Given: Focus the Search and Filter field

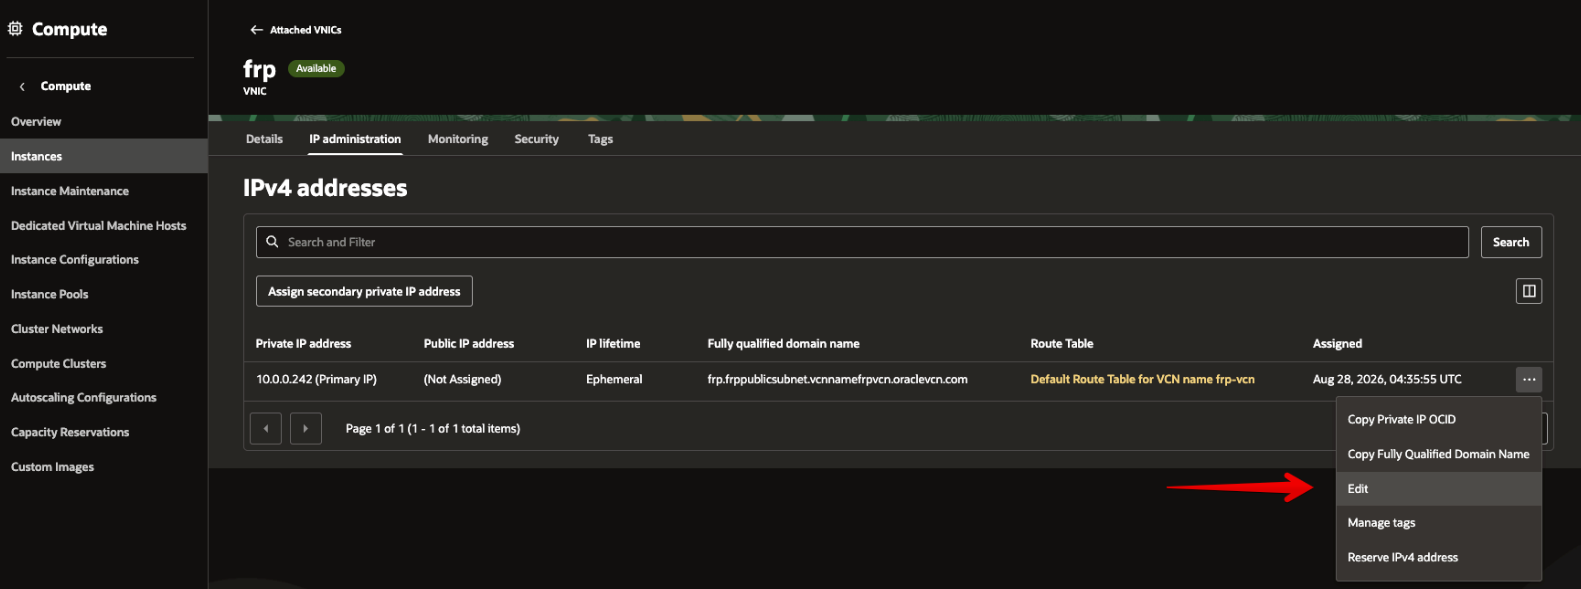Looking at the screenshot, I should pos(862,242).
